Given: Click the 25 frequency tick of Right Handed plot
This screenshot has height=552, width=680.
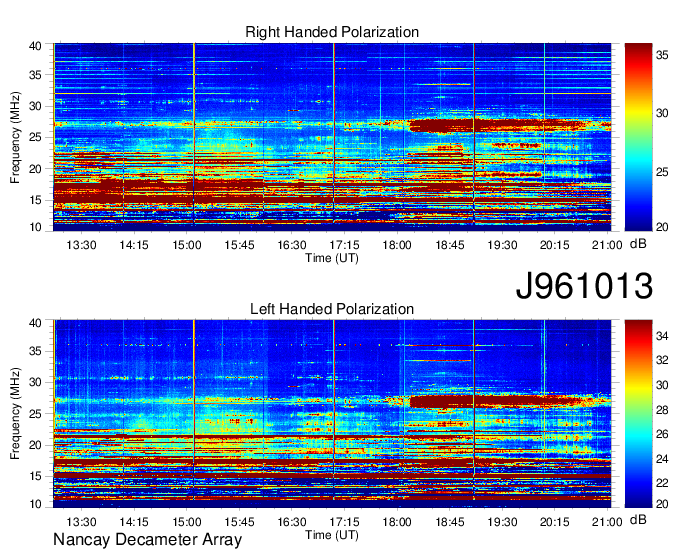Looking at the screenshot, I should 36,137.
